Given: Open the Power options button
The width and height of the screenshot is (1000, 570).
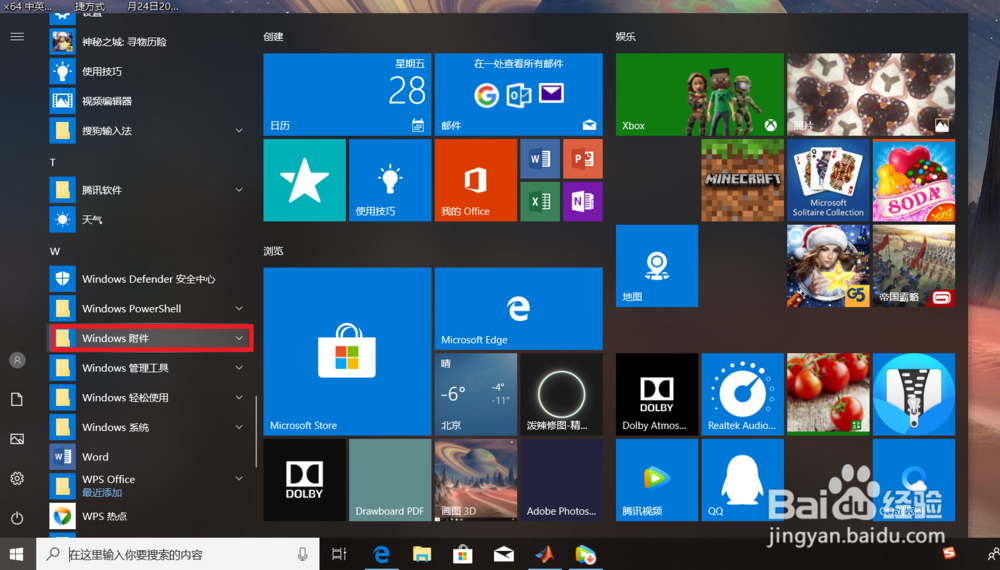Looking at the screenshot, I should click(x=17, y=518).
